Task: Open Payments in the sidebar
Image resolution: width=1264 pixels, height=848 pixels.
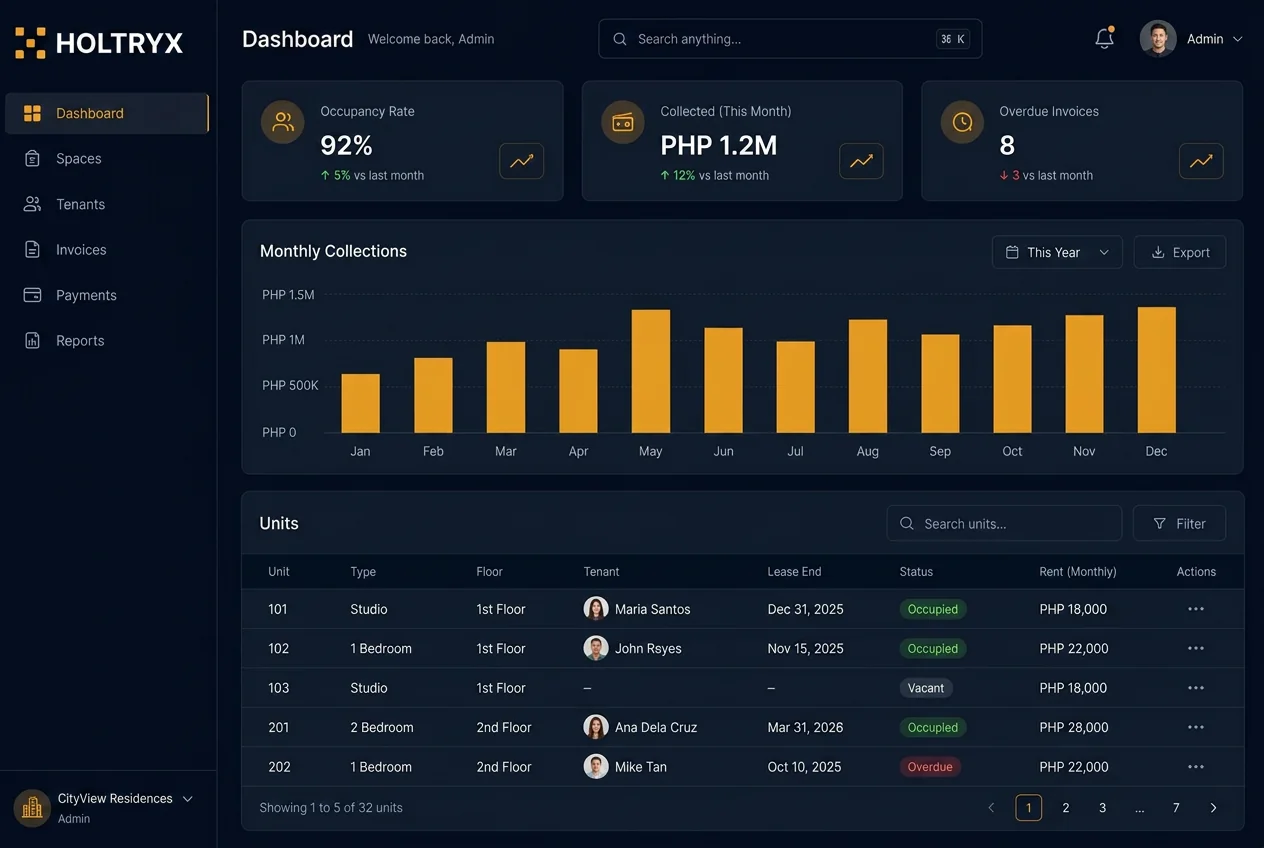Action: (x=107, y=295)
